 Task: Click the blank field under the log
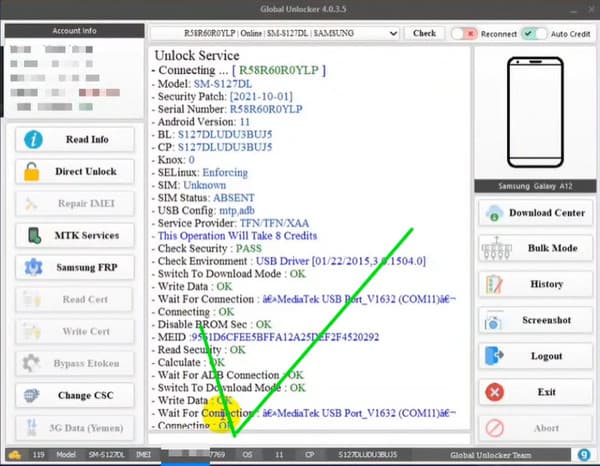[x=309, y=439]
